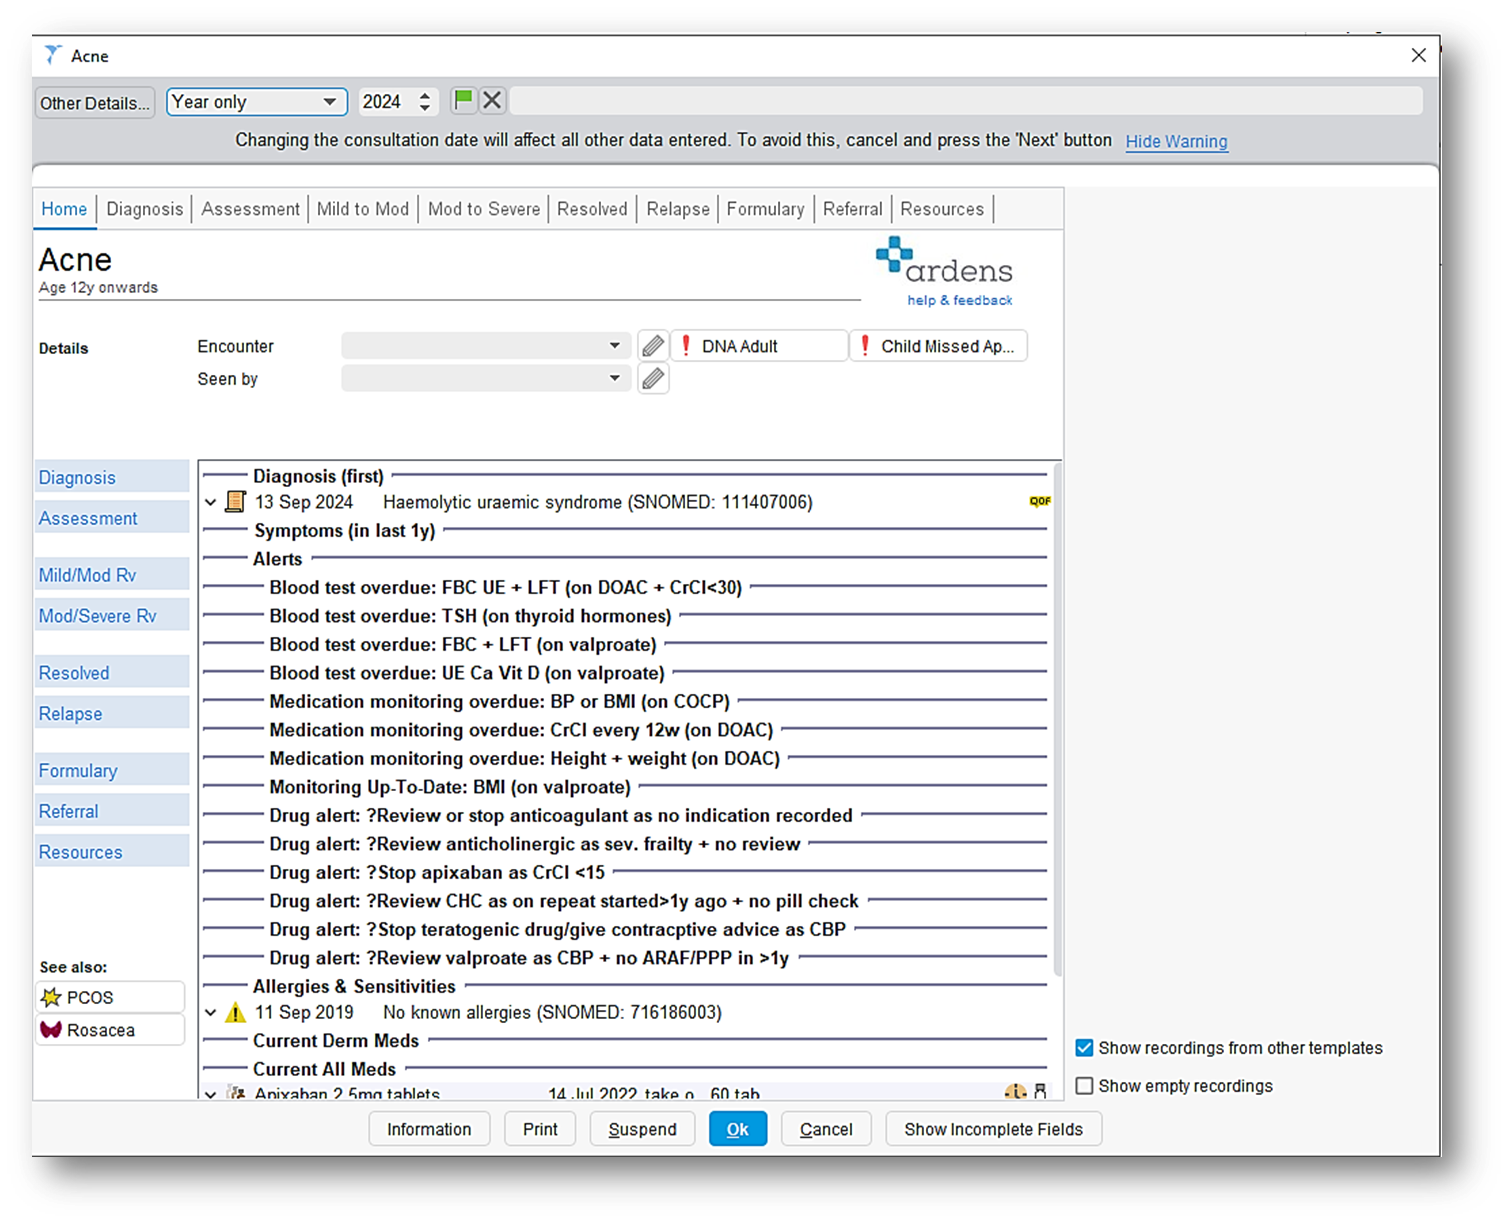Click the Acne window title icon

tap(52, 55)
